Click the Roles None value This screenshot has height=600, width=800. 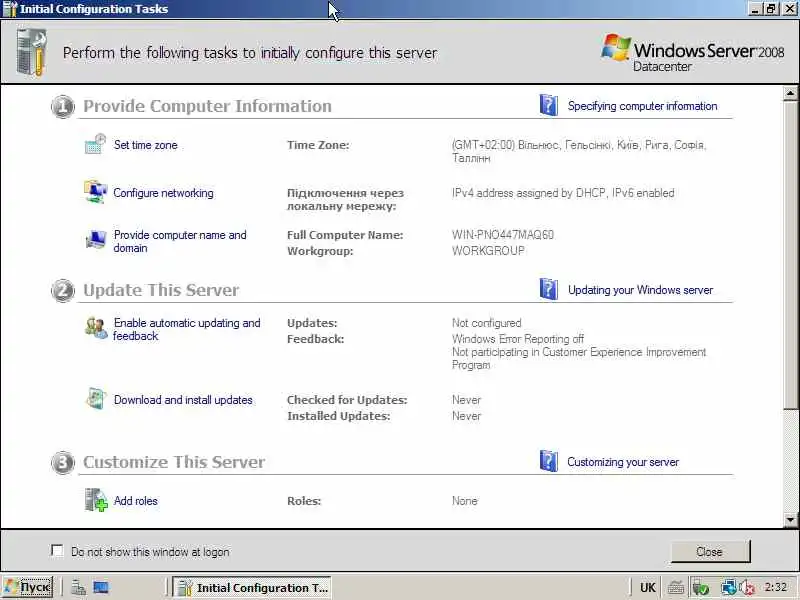(x=465, y=501)
